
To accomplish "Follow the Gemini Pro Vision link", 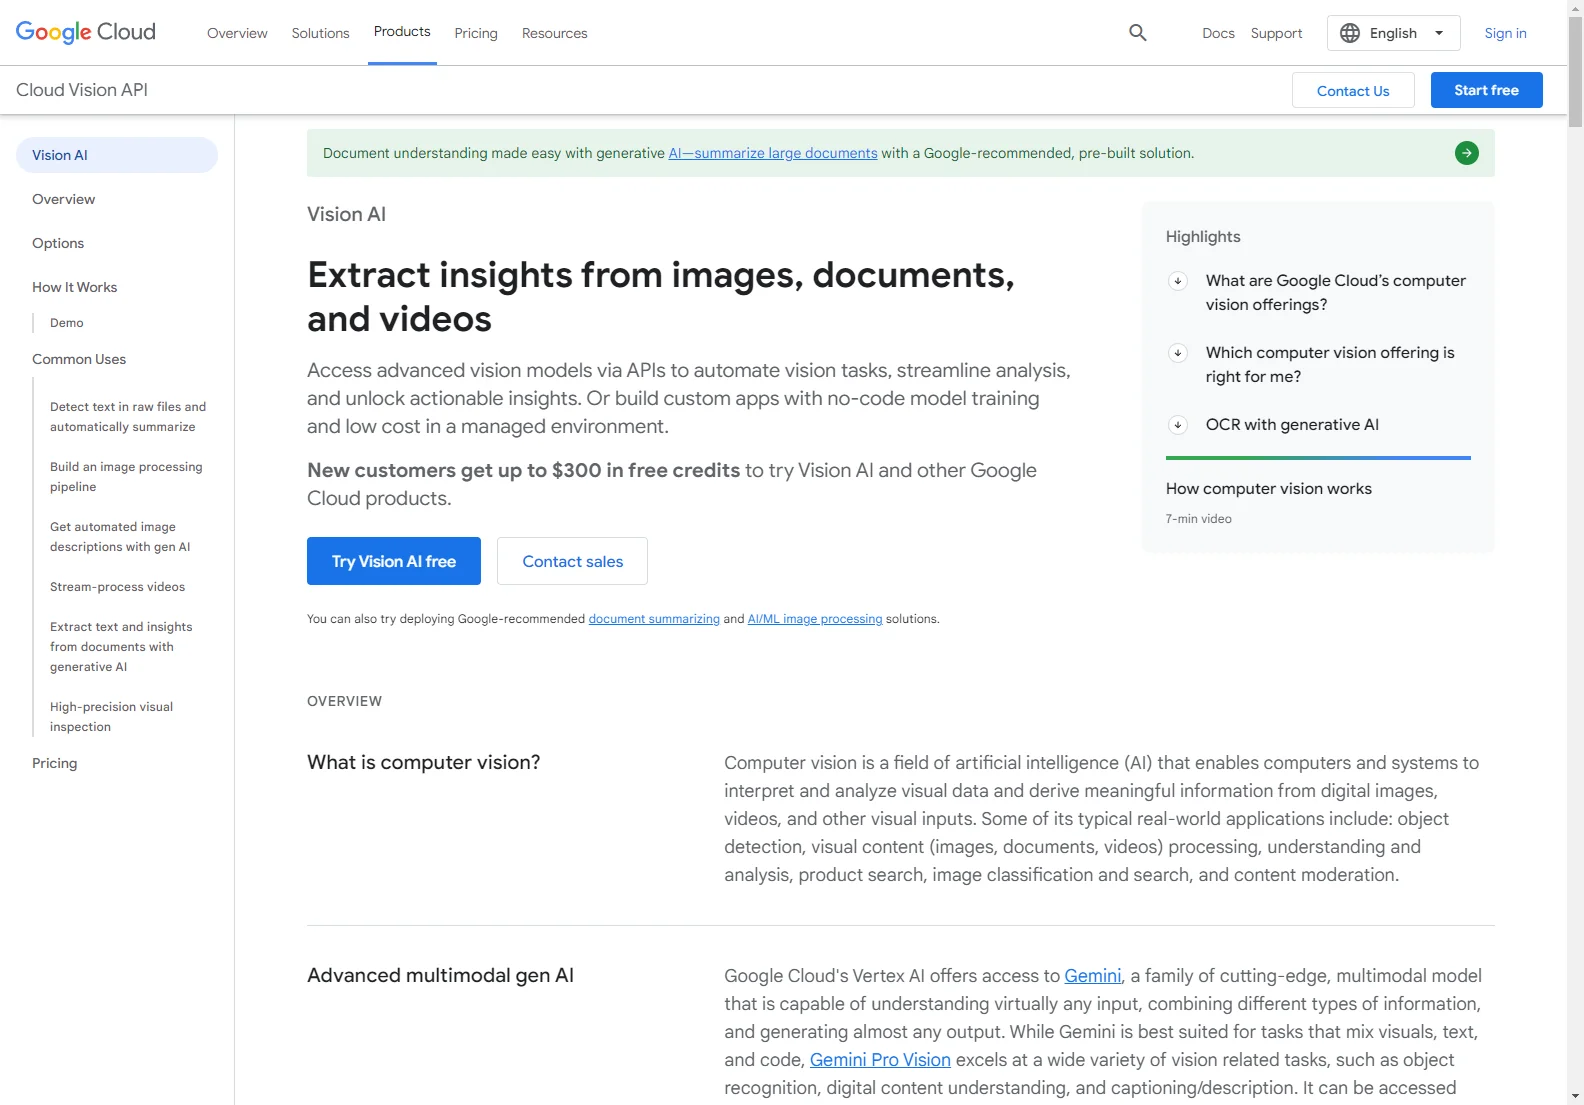I will point(880,1060).
